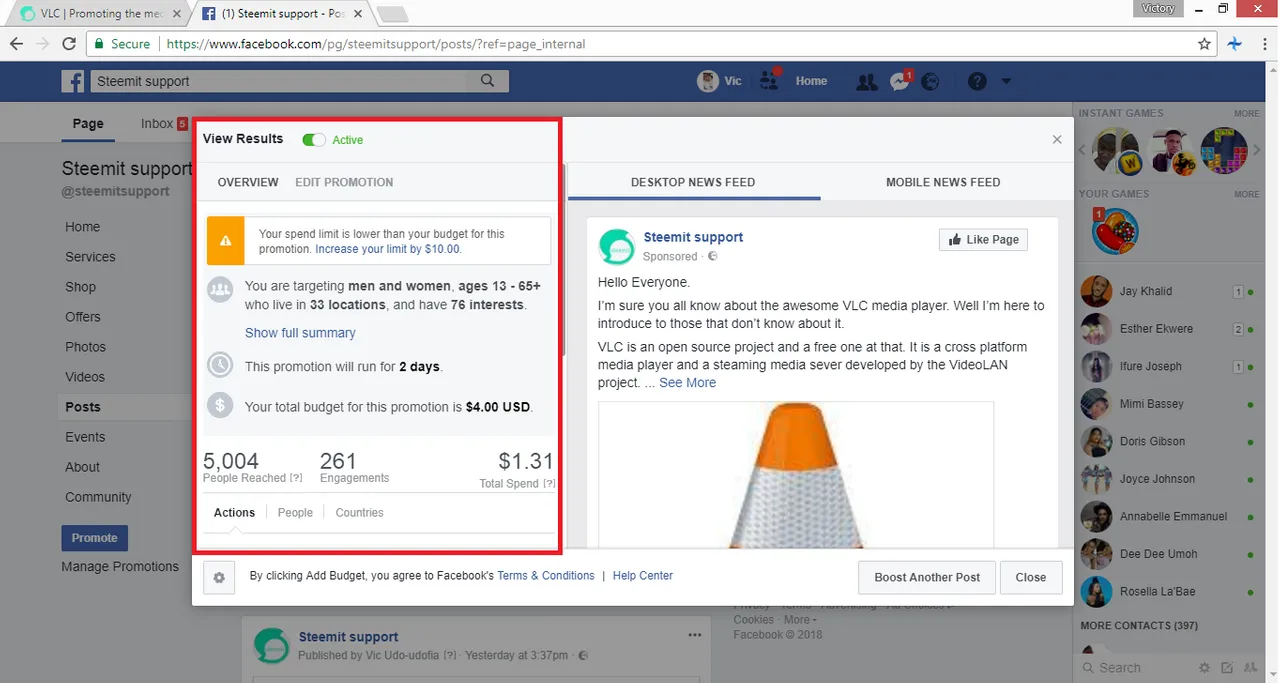Click Increase your limit by $10.00 link
The width and height of the screenshot is (1280, 683).
point(388,249)
